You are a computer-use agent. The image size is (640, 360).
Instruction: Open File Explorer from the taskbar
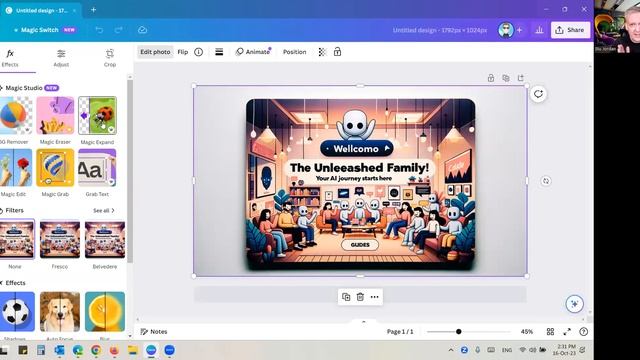(133, 350)
